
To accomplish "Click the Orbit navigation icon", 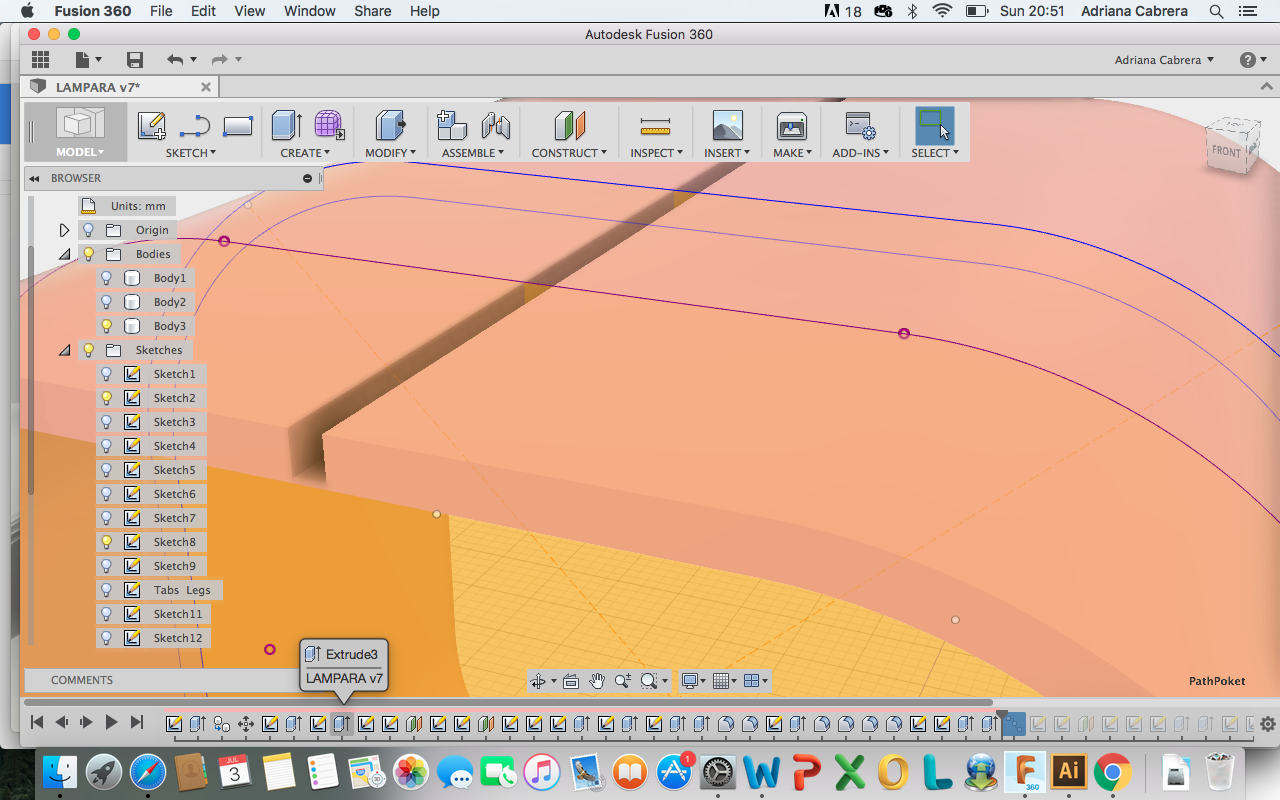I will click(538, 681).
